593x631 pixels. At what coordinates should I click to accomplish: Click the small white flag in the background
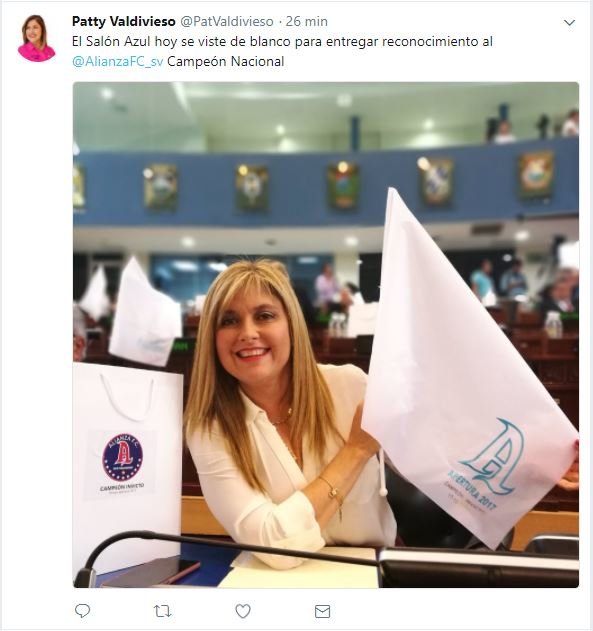[x=144, y=313]
